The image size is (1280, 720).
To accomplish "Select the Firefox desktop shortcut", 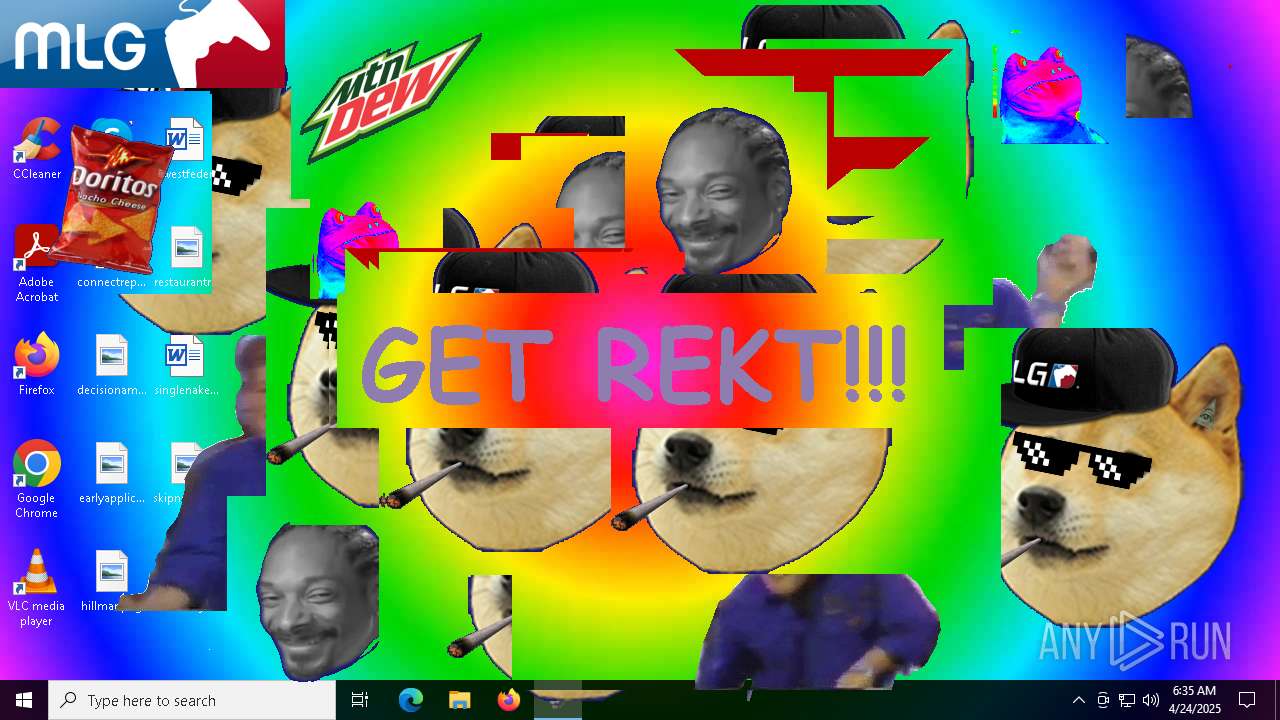I will point(37,365).
